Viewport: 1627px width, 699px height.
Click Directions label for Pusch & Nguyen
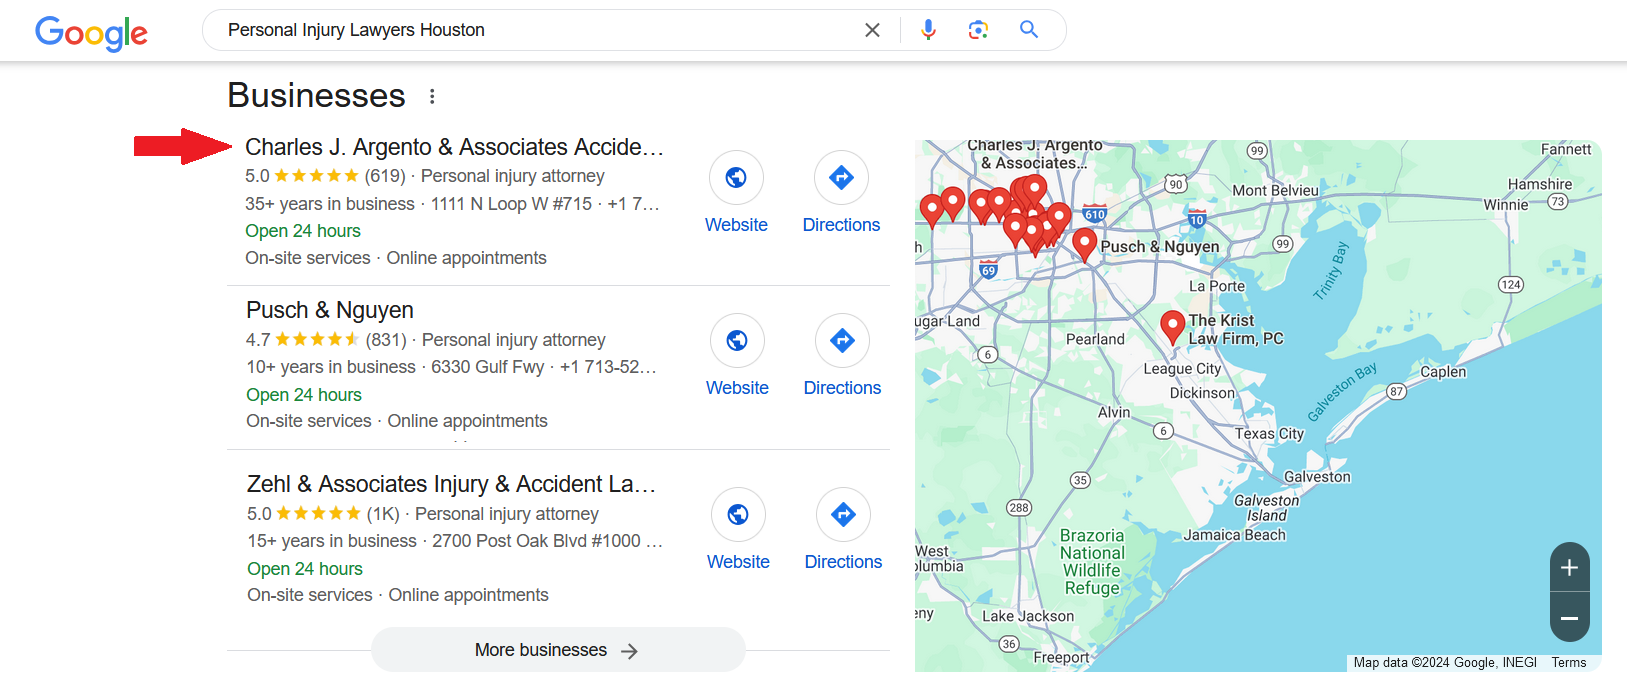(842, 388)
